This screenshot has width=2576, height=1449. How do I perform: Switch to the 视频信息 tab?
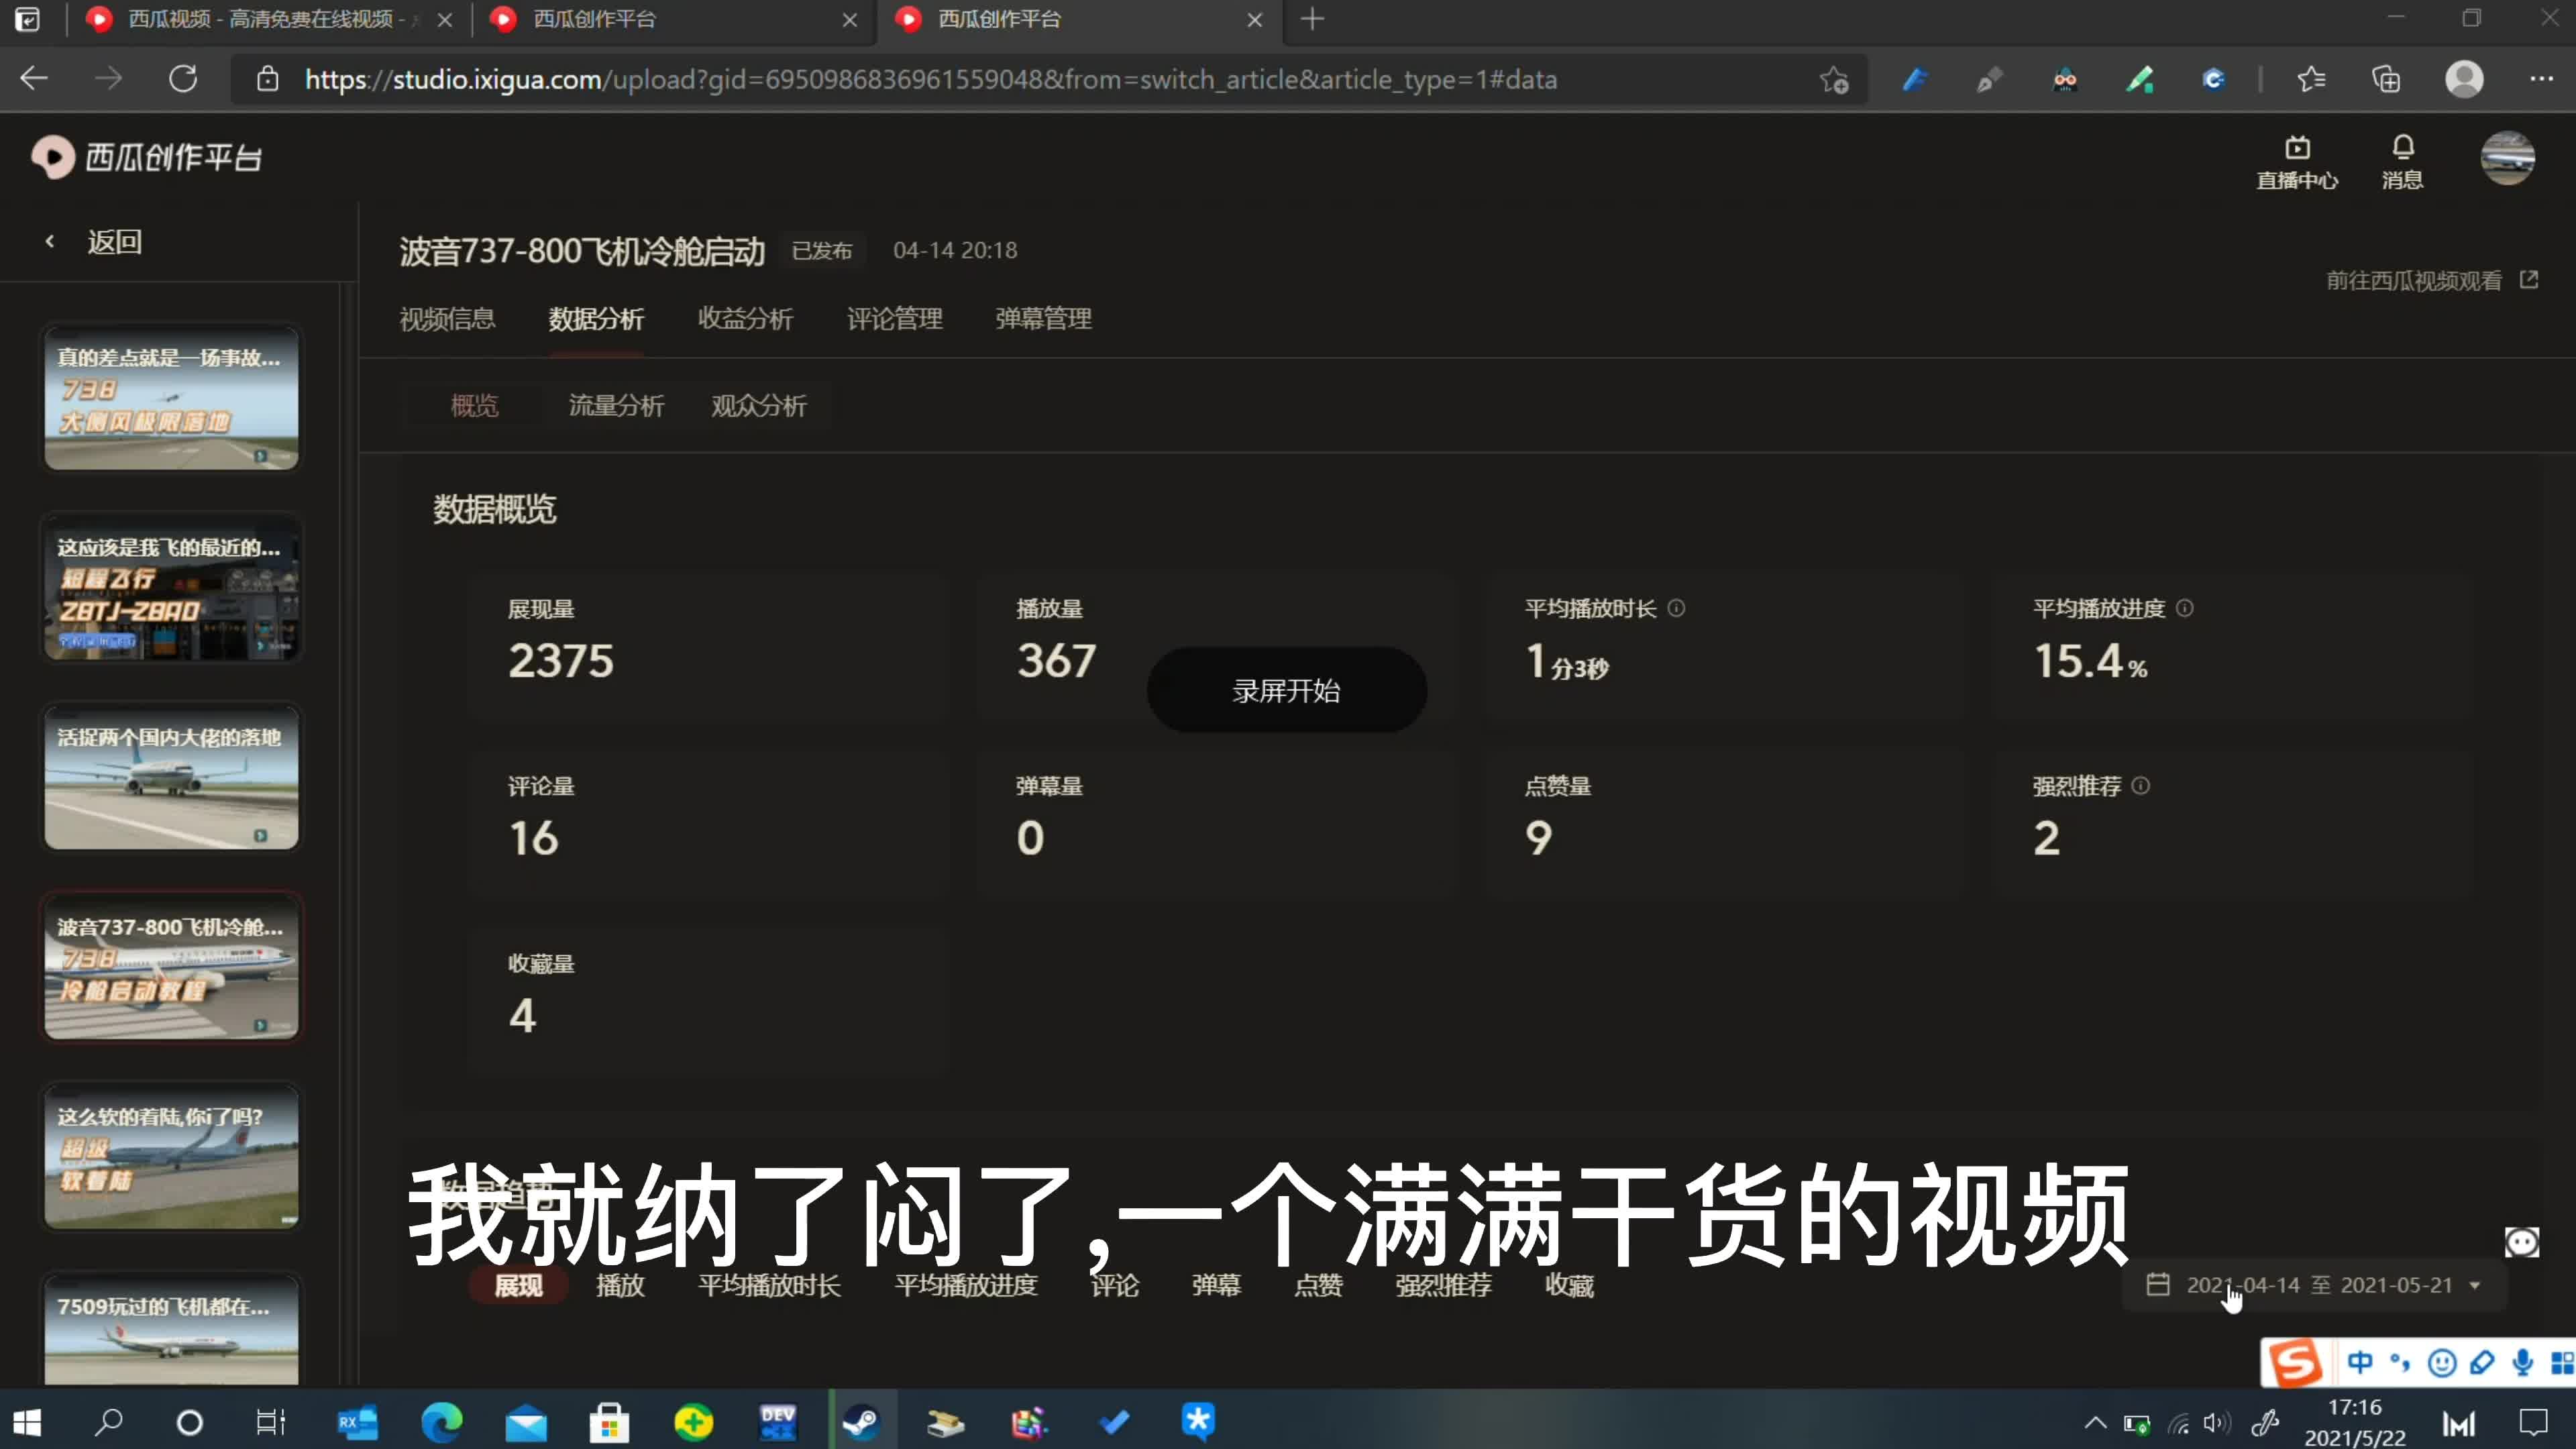coord(447,319)
